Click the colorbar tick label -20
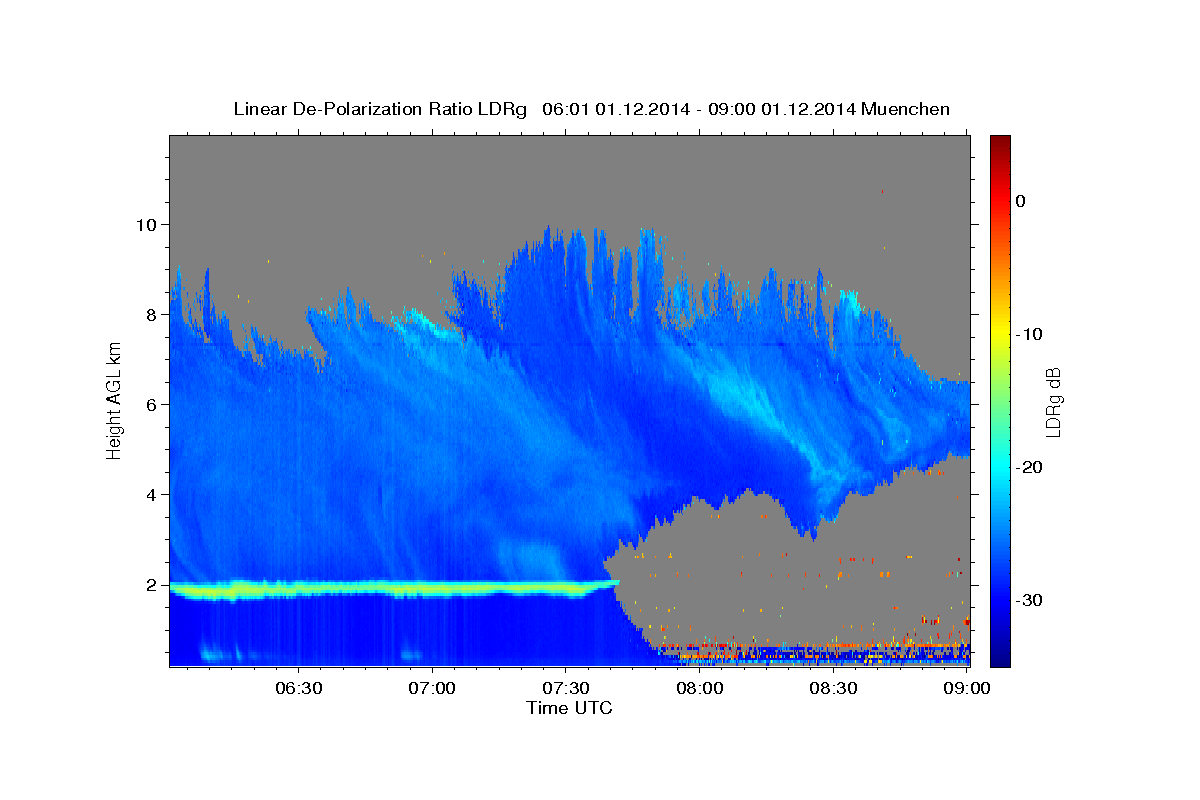This screenshot has width=1200, height=800. [1029, 467]
